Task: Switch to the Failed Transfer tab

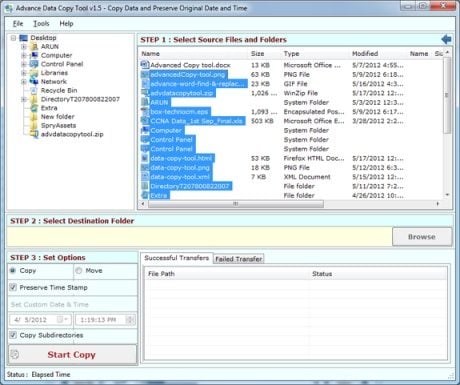Action: [239, 259]
